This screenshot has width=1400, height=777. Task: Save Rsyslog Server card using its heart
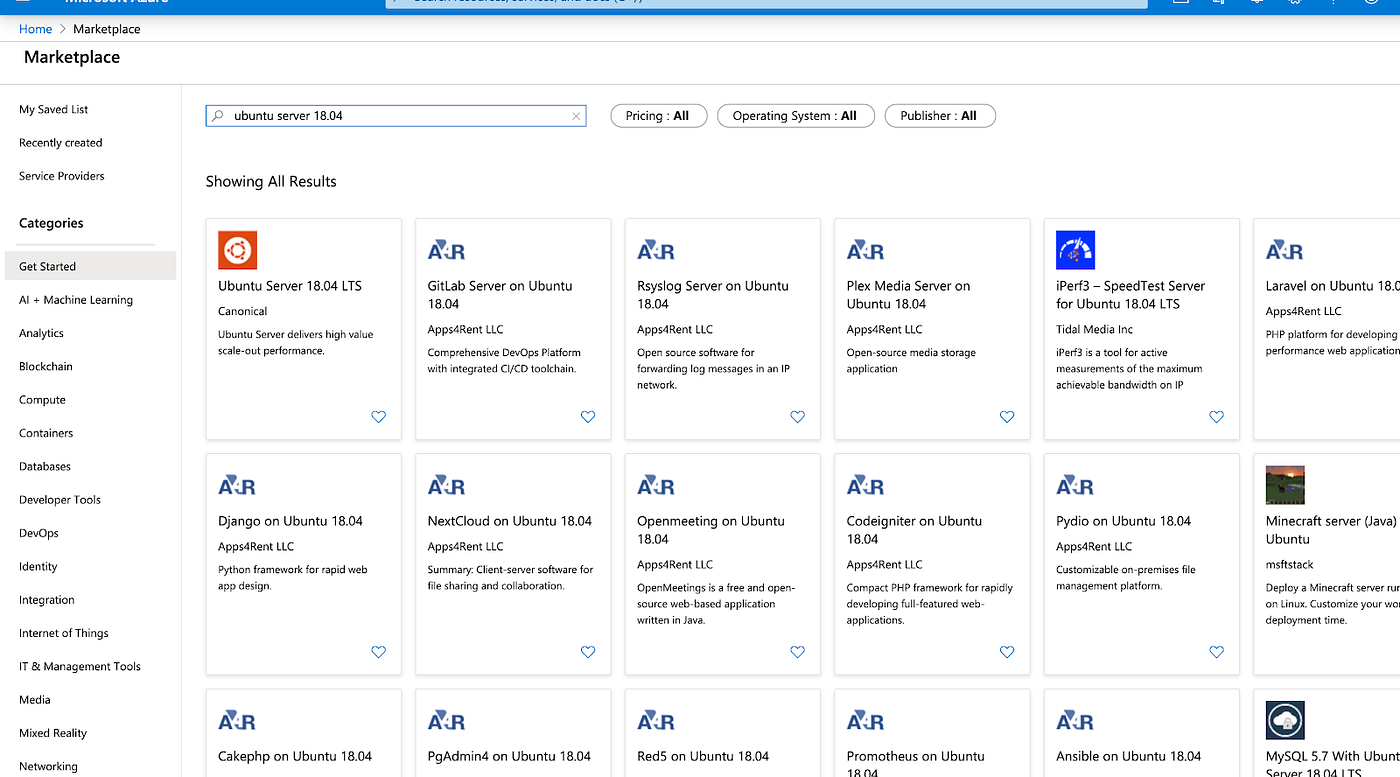pyautogui.click(x=797, y=417)
